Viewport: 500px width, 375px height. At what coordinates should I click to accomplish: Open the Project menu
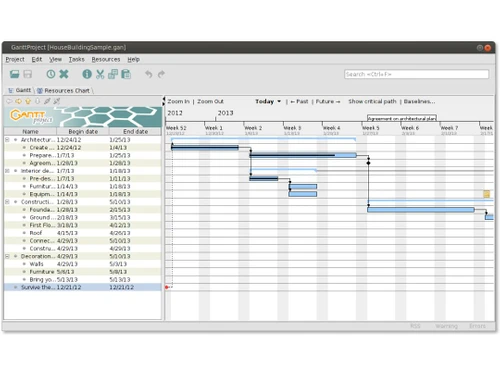15,59
